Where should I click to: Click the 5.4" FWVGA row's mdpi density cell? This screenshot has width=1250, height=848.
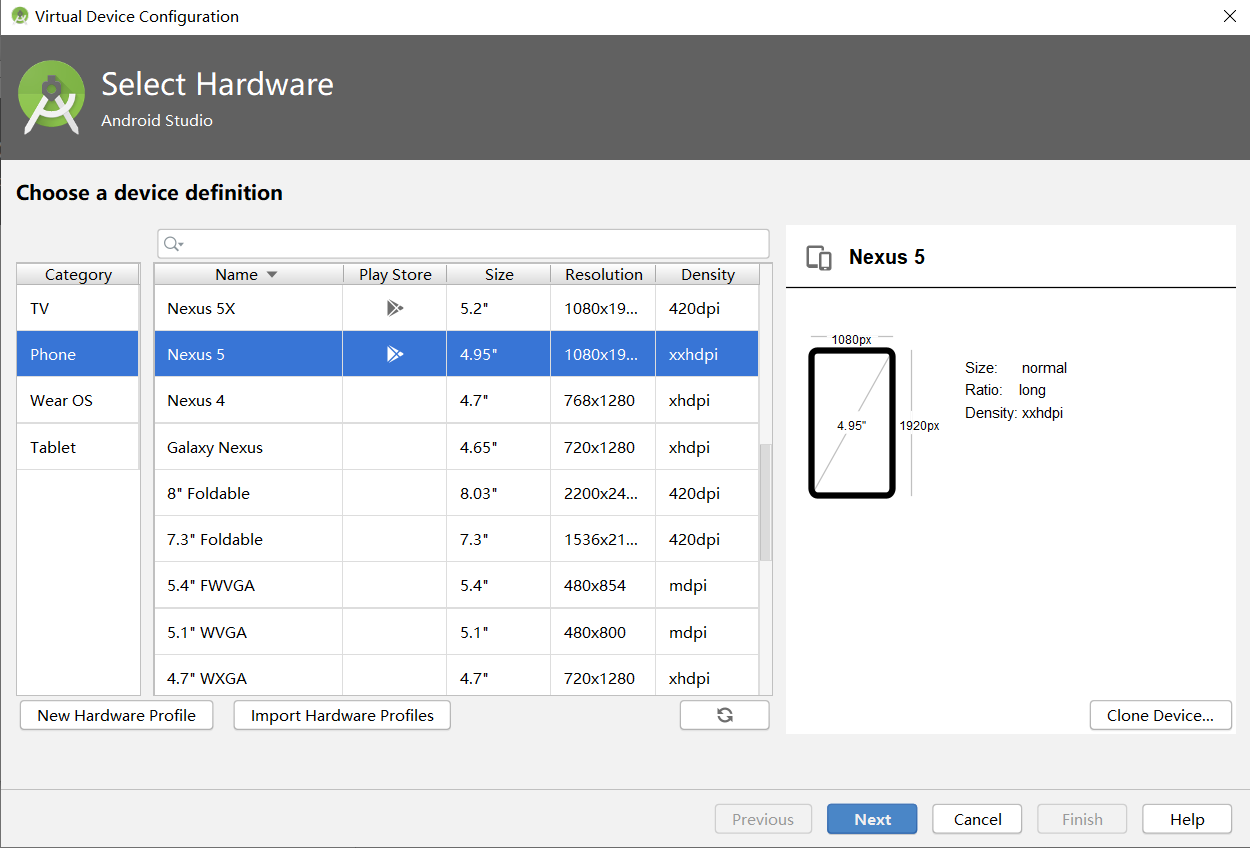tap(707, 585)
